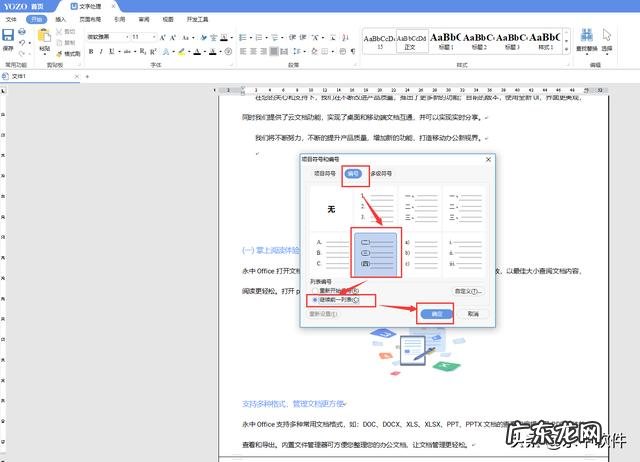Viewport: 640px width, 462px height.
Task: Select the A. B. C. numbering format thumbnail
Action: (331, 255)
